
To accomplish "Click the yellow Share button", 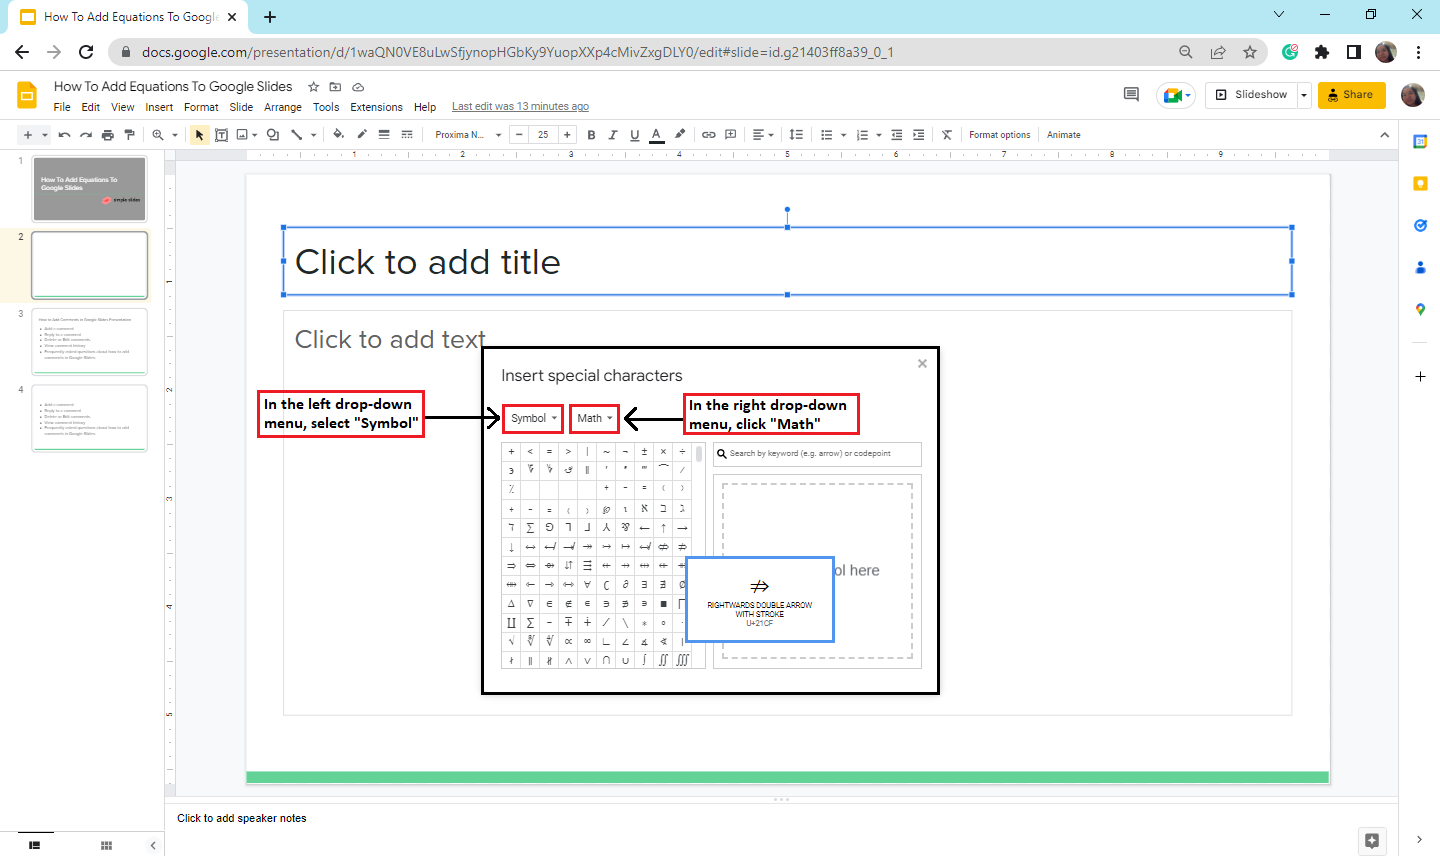I will pyautogui.click(x=1351, y=95).
